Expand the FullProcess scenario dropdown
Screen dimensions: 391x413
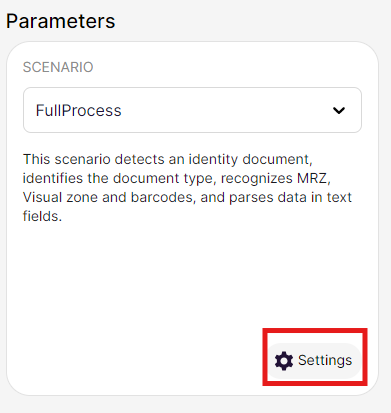192,110
